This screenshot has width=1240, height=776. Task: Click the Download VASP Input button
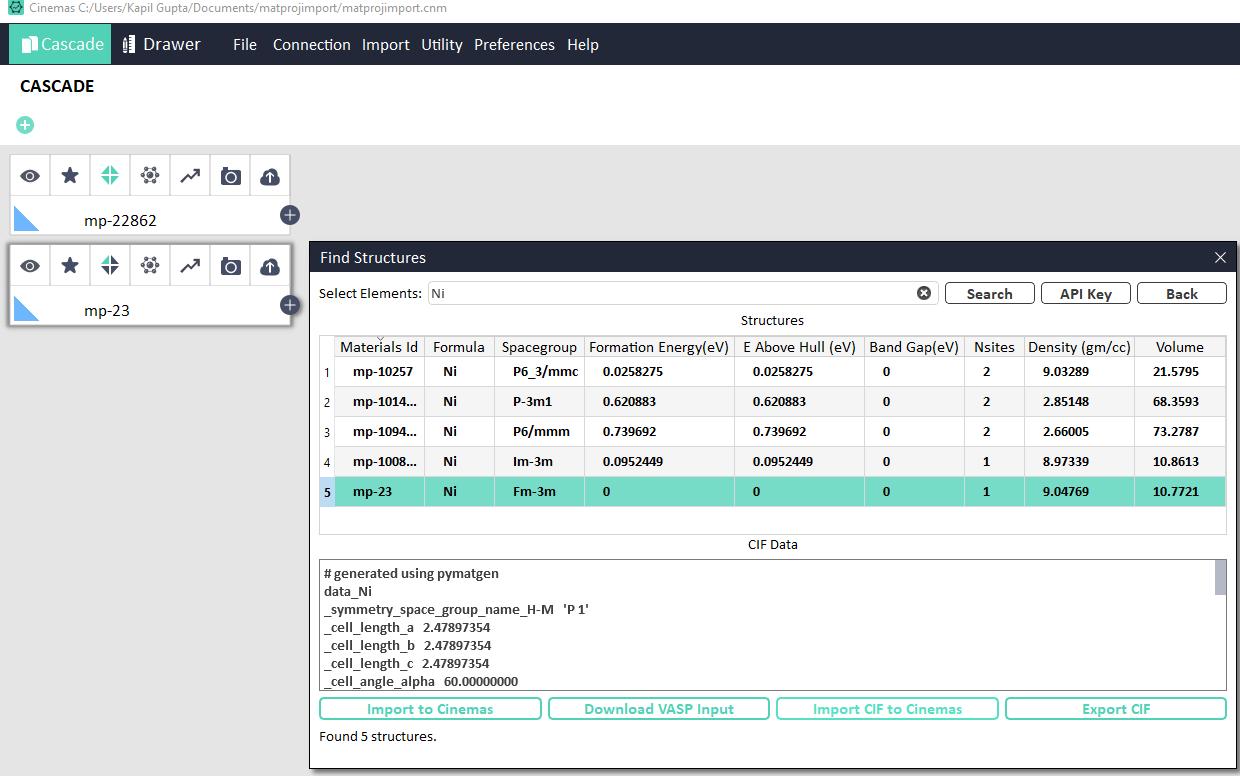[x=659, y=709]
